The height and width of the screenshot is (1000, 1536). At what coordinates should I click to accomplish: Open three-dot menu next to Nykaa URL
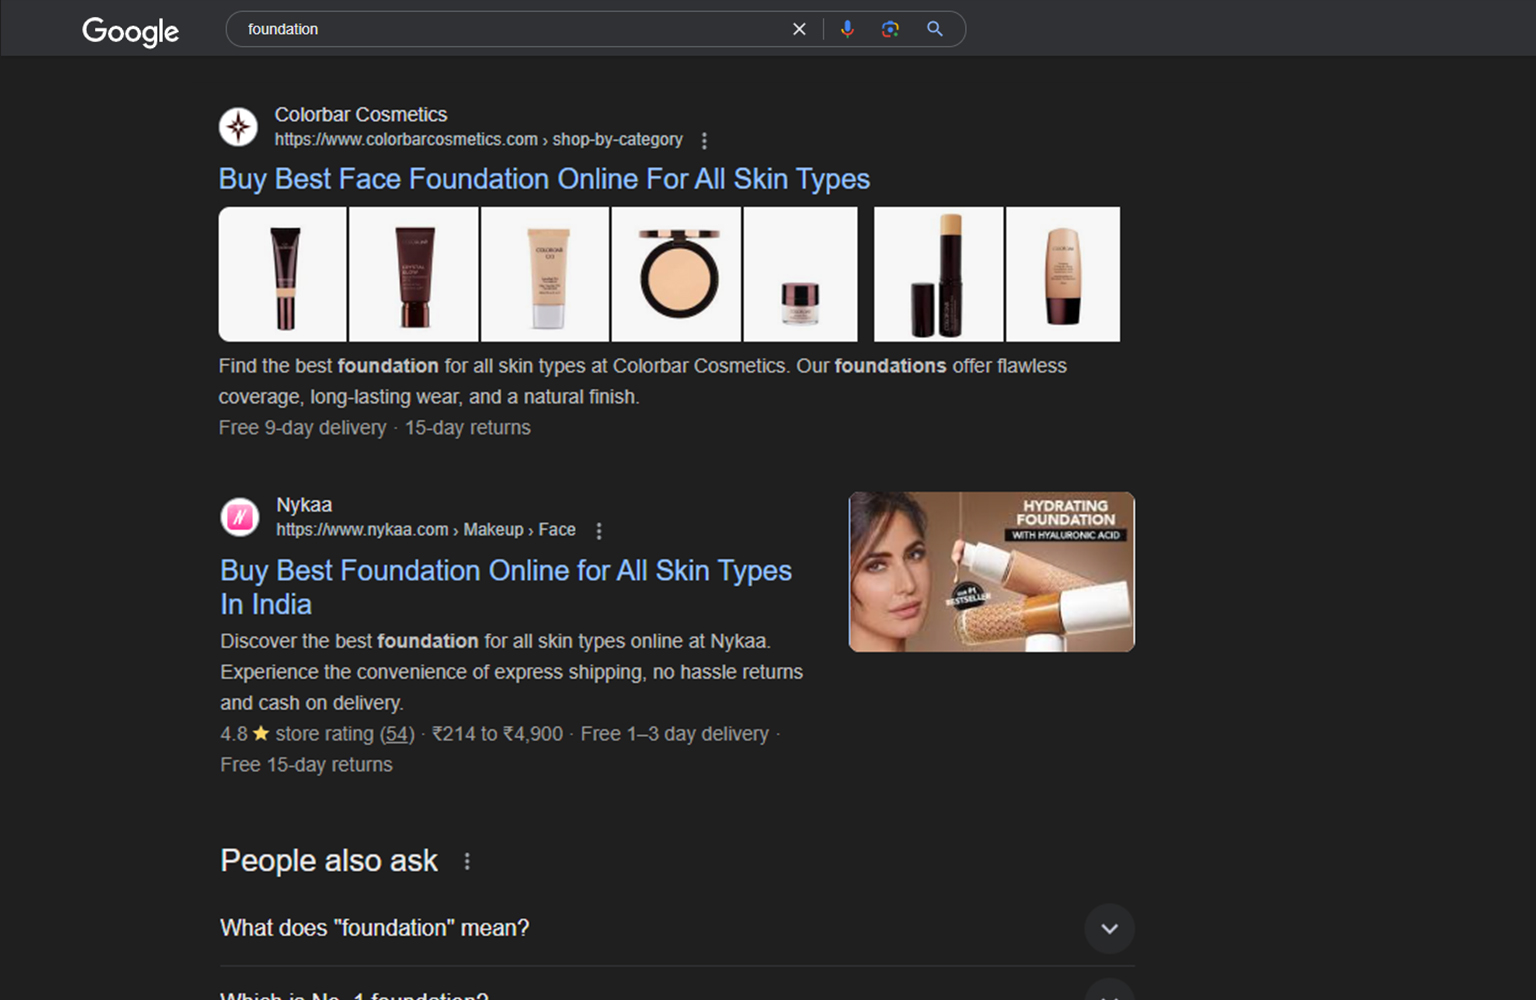[599, 531]
